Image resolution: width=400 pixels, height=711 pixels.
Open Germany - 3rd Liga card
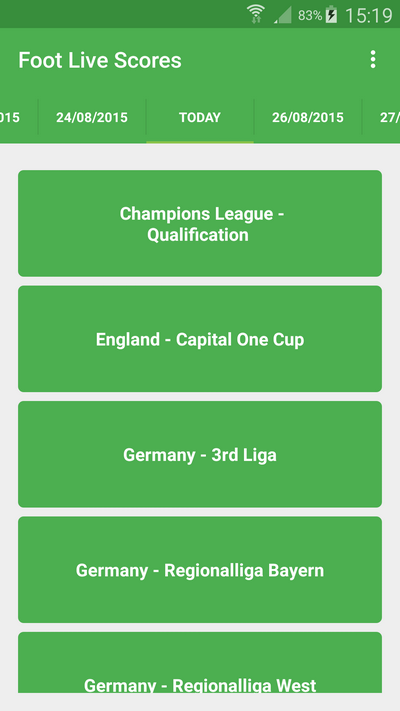point(200,454)
